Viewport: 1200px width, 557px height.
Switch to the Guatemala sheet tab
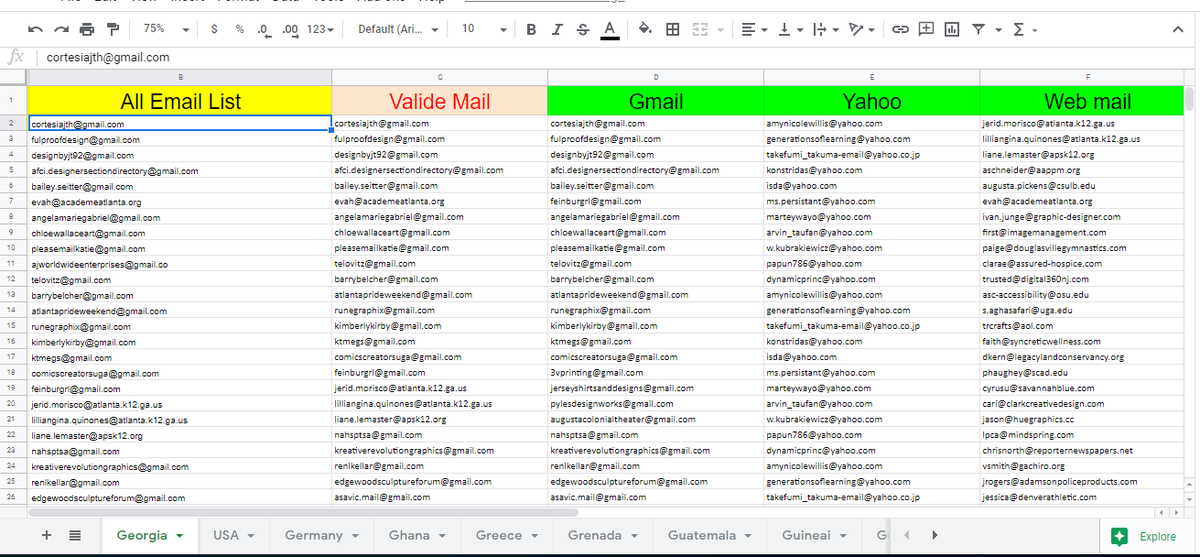pos(702,535)
